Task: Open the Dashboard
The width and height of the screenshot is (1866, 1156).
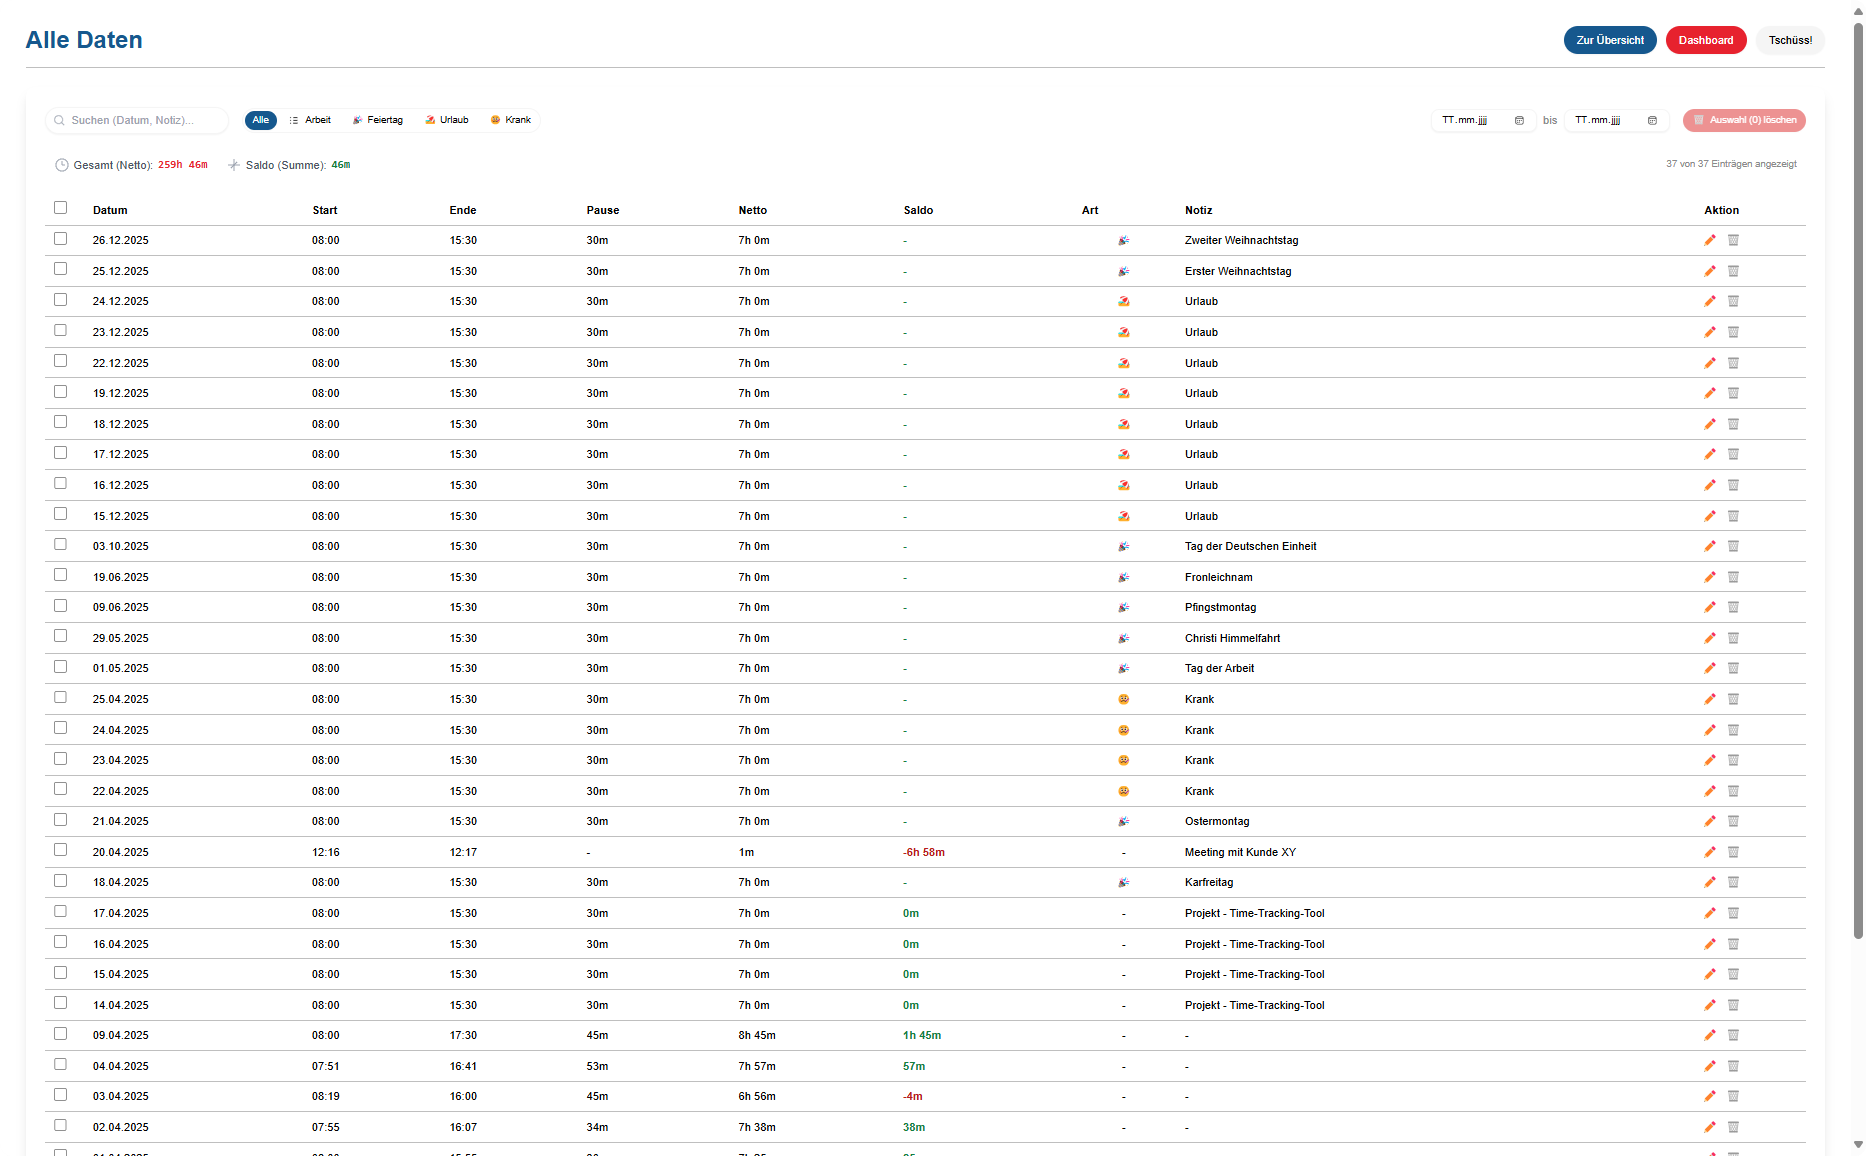Action: pyautogui.click(x=1706, y=40)
